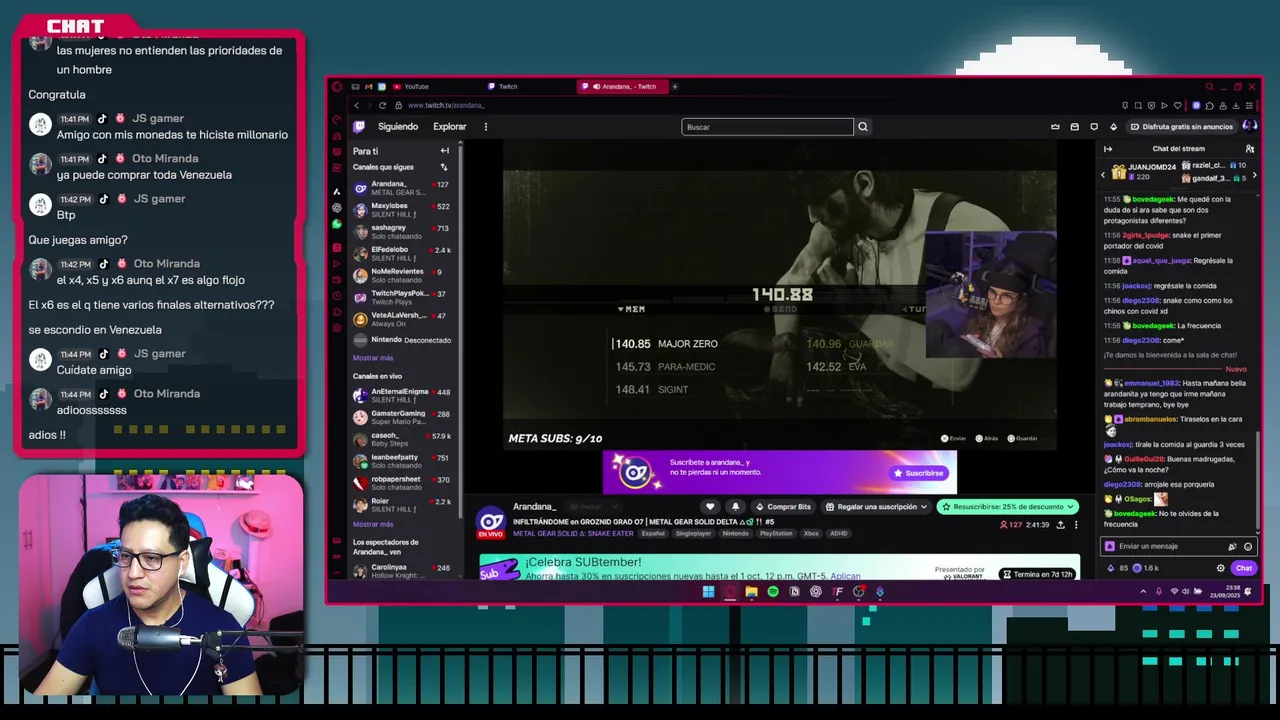Open GamsterGaming live channel
Screen dimensions: 1280x720
[404, 418]
